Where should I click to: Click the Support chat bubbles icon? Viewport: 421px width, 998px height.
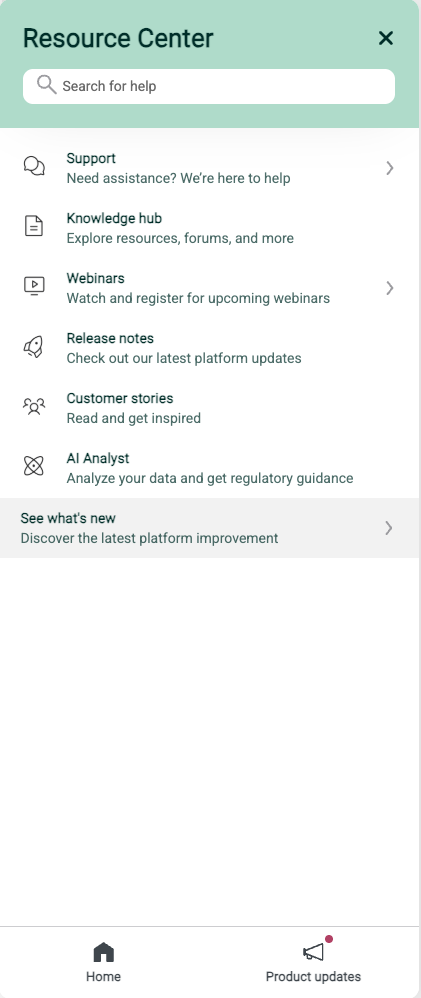(x=34, y=166)
